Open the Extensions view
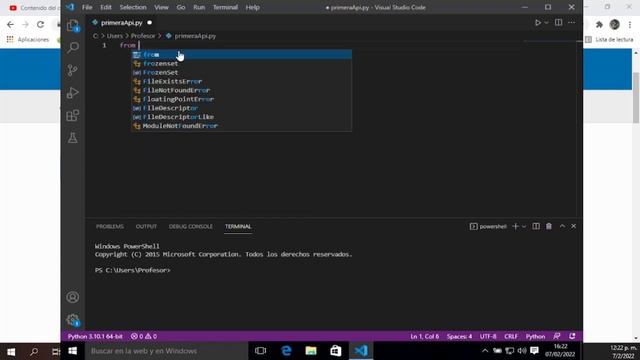 pos(73,116)
